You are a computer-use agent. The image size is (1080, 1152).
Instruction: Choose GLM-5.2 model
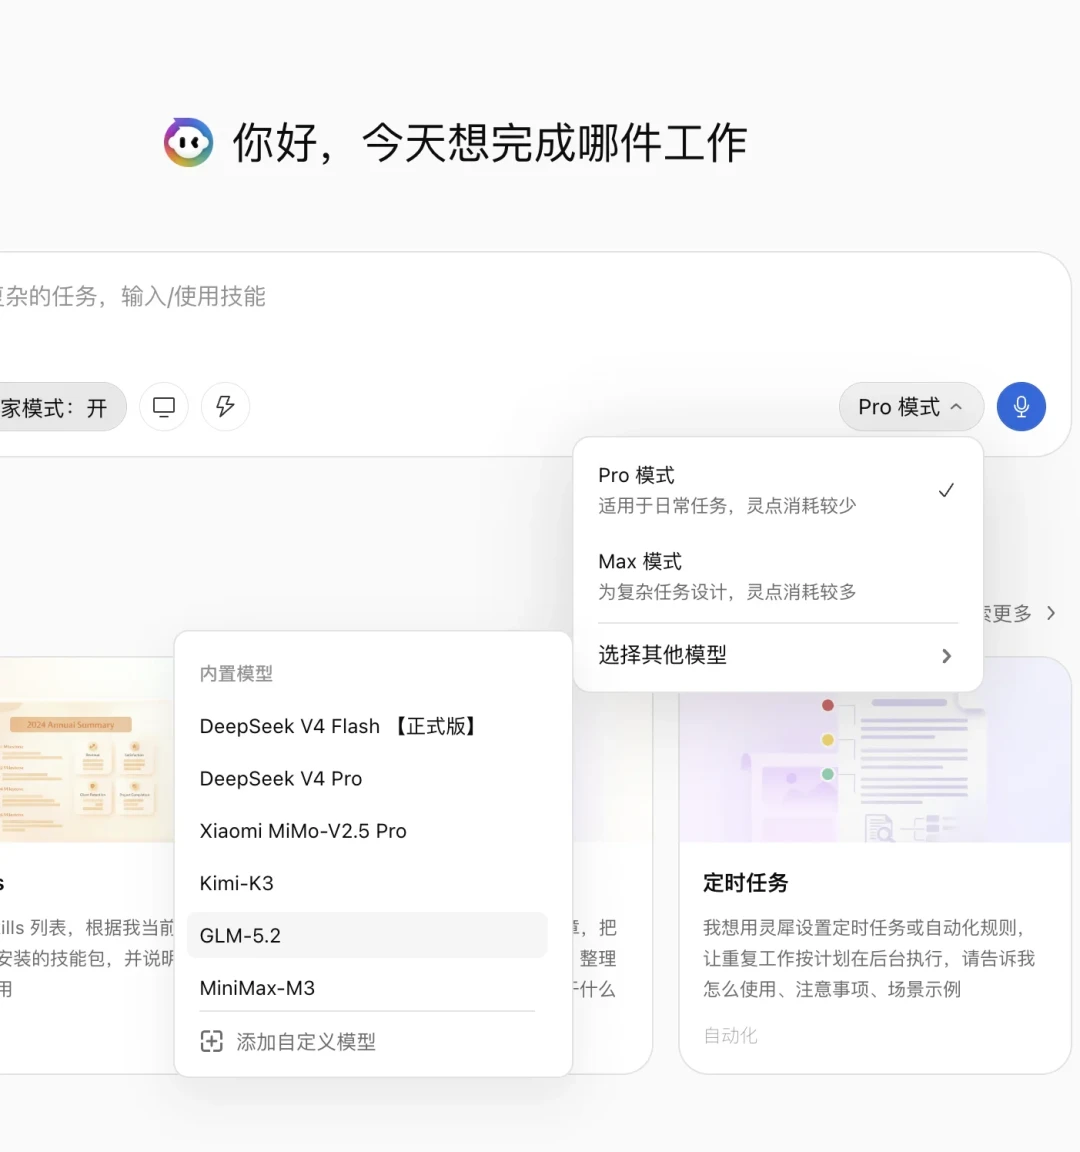coord(367,935)
